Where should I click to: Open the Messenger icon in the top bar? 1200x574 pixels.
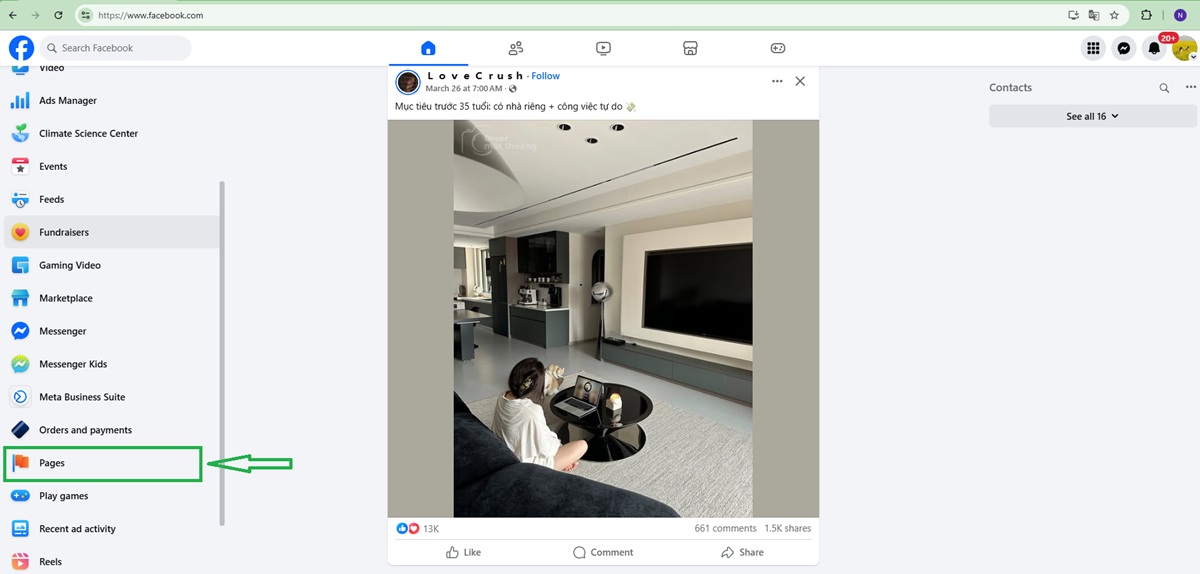pyautogui.click(x=1124, y=48)
